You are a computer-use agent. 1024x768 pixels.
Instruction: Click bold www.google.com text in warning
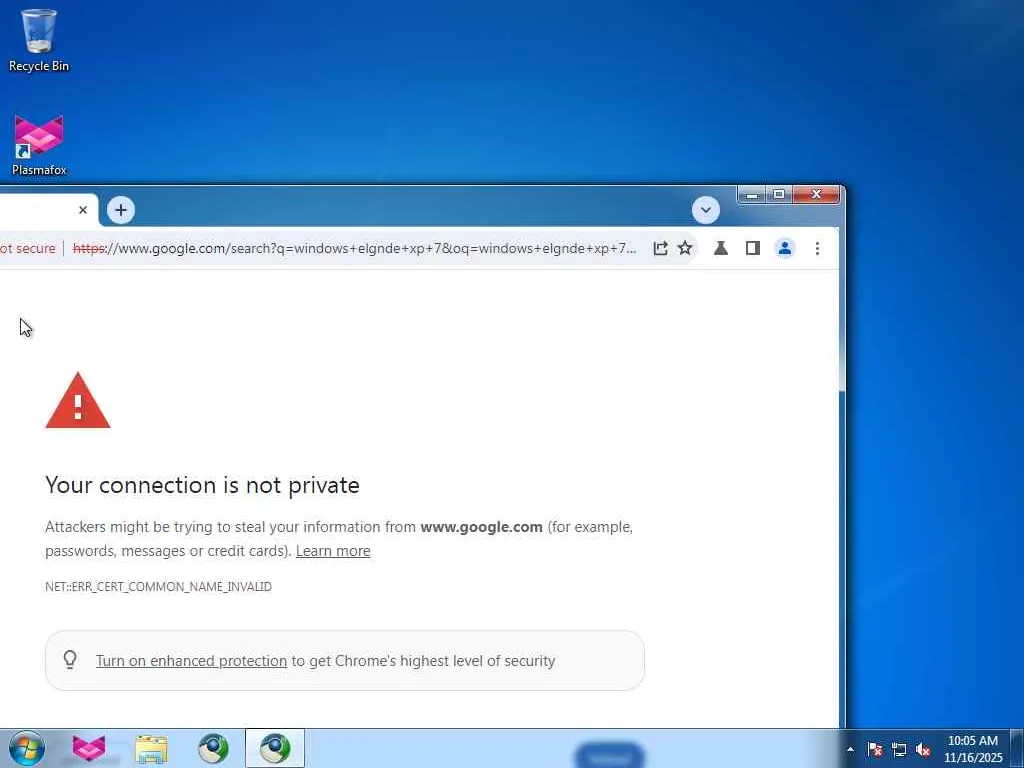click(x=481, y=526)
